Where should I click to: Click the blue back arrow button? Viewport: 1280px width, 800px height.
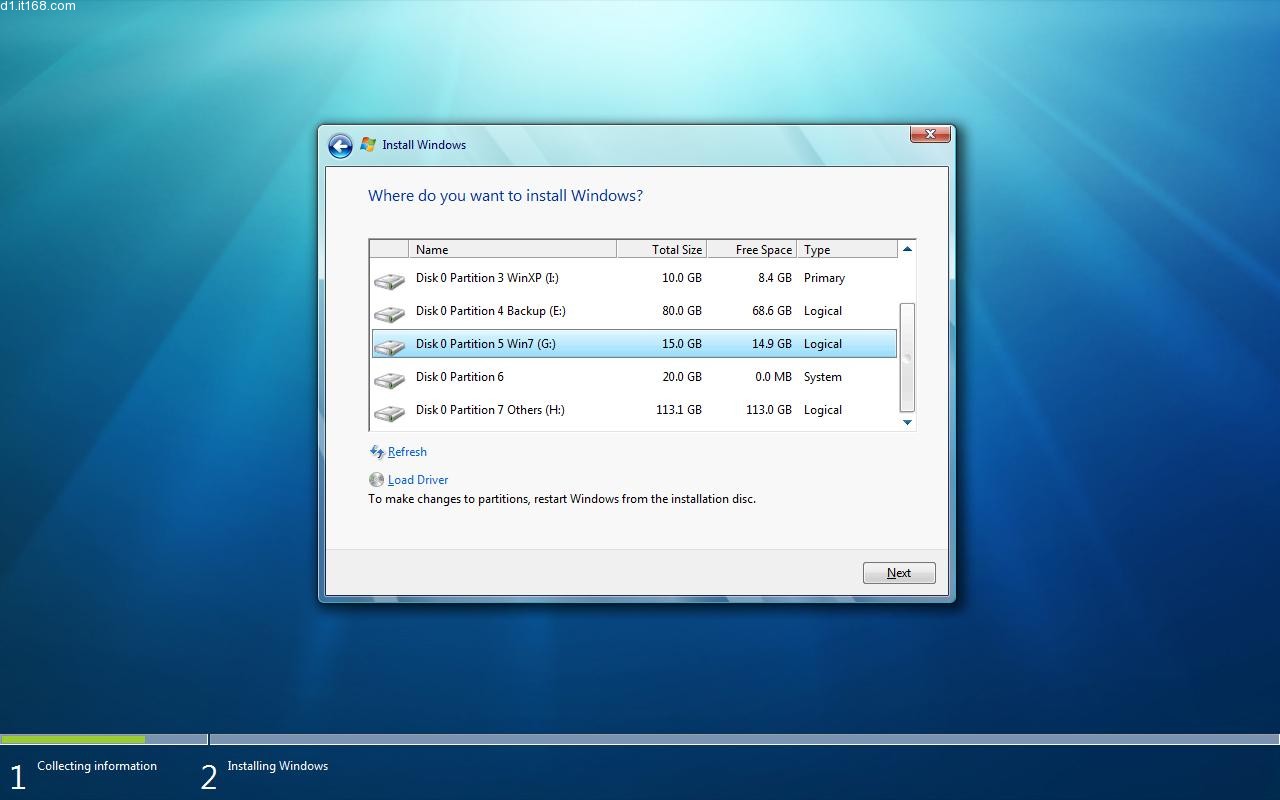pyautogui.click(x=340, y=146)
